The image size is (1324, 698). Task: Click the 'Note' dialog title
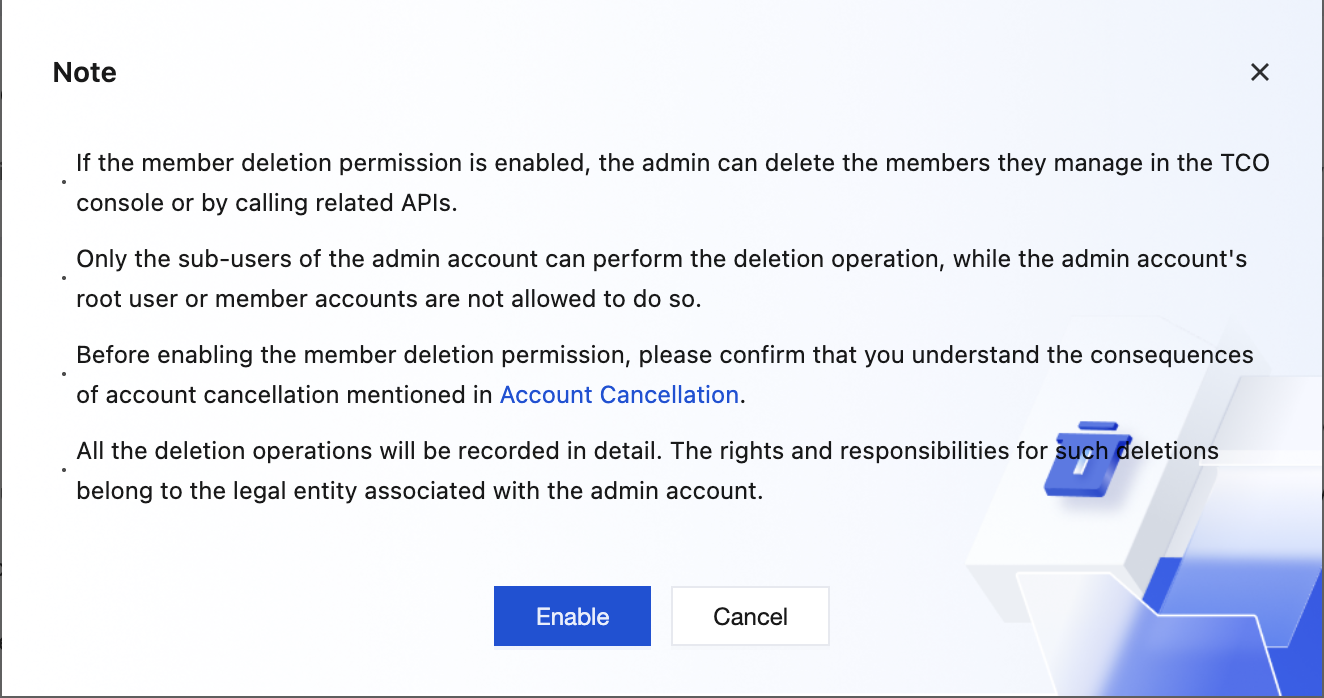[85, 72]
